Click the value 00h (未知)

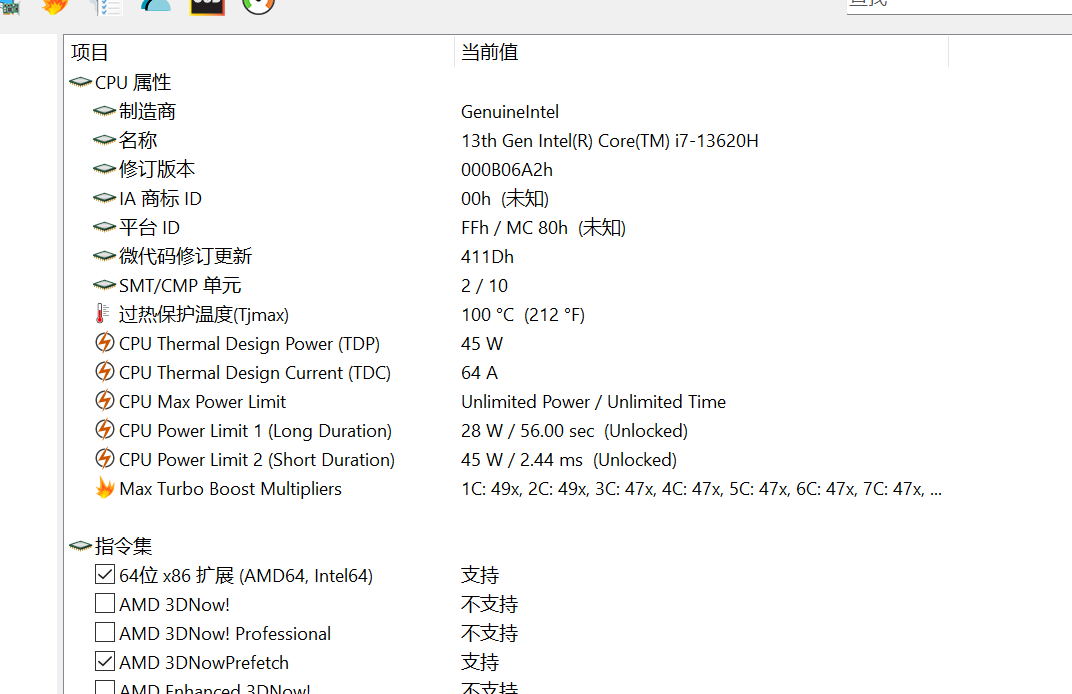[x=505, y=199]
